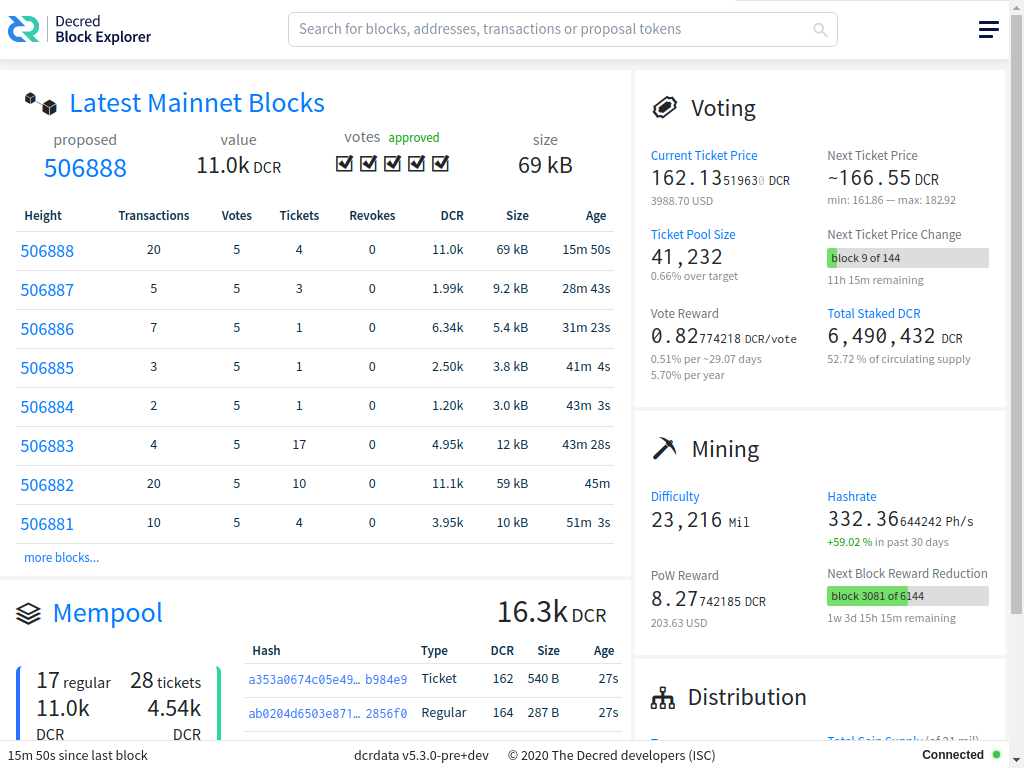Click the ~166.55 DCR next ticket price

[883, 178]
